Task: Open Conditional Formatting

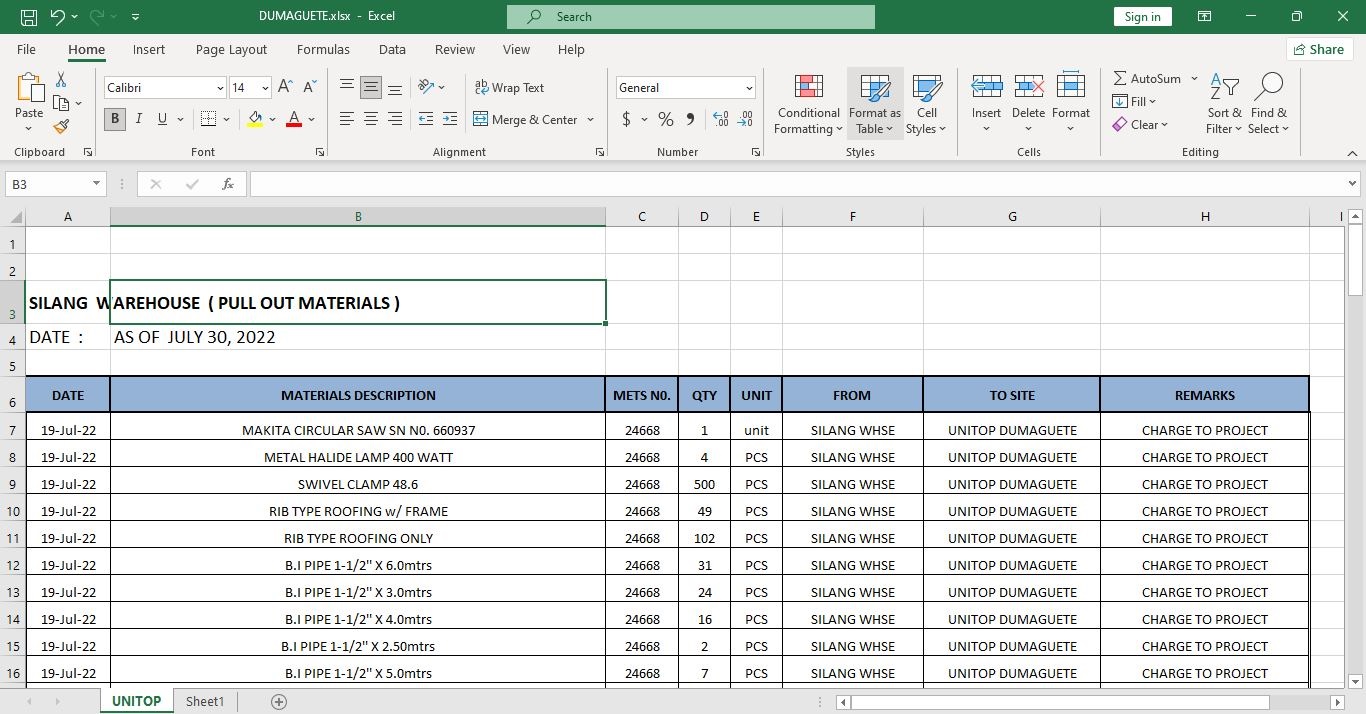Action: [x=808, y=104]
